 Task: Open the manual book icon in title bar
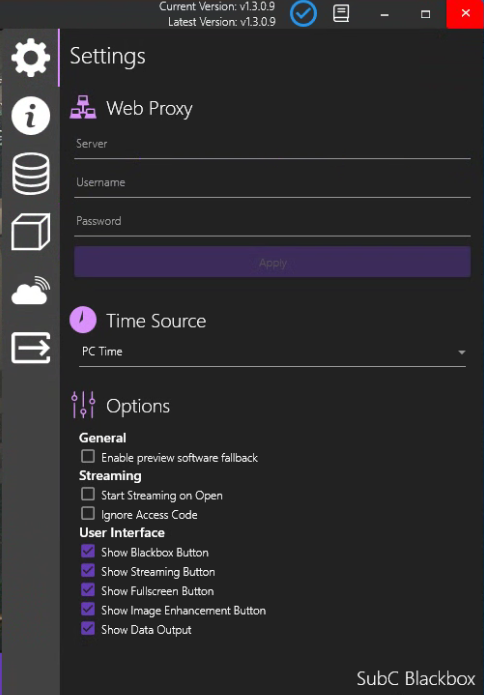coord(341,14)
